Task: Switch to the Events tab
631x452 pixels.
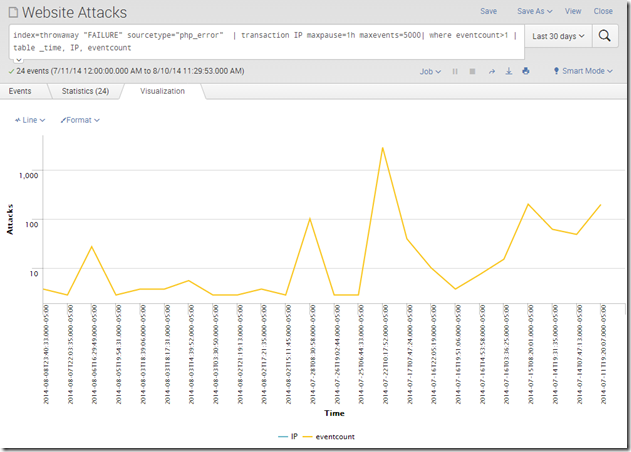Action: click(20, 91)
